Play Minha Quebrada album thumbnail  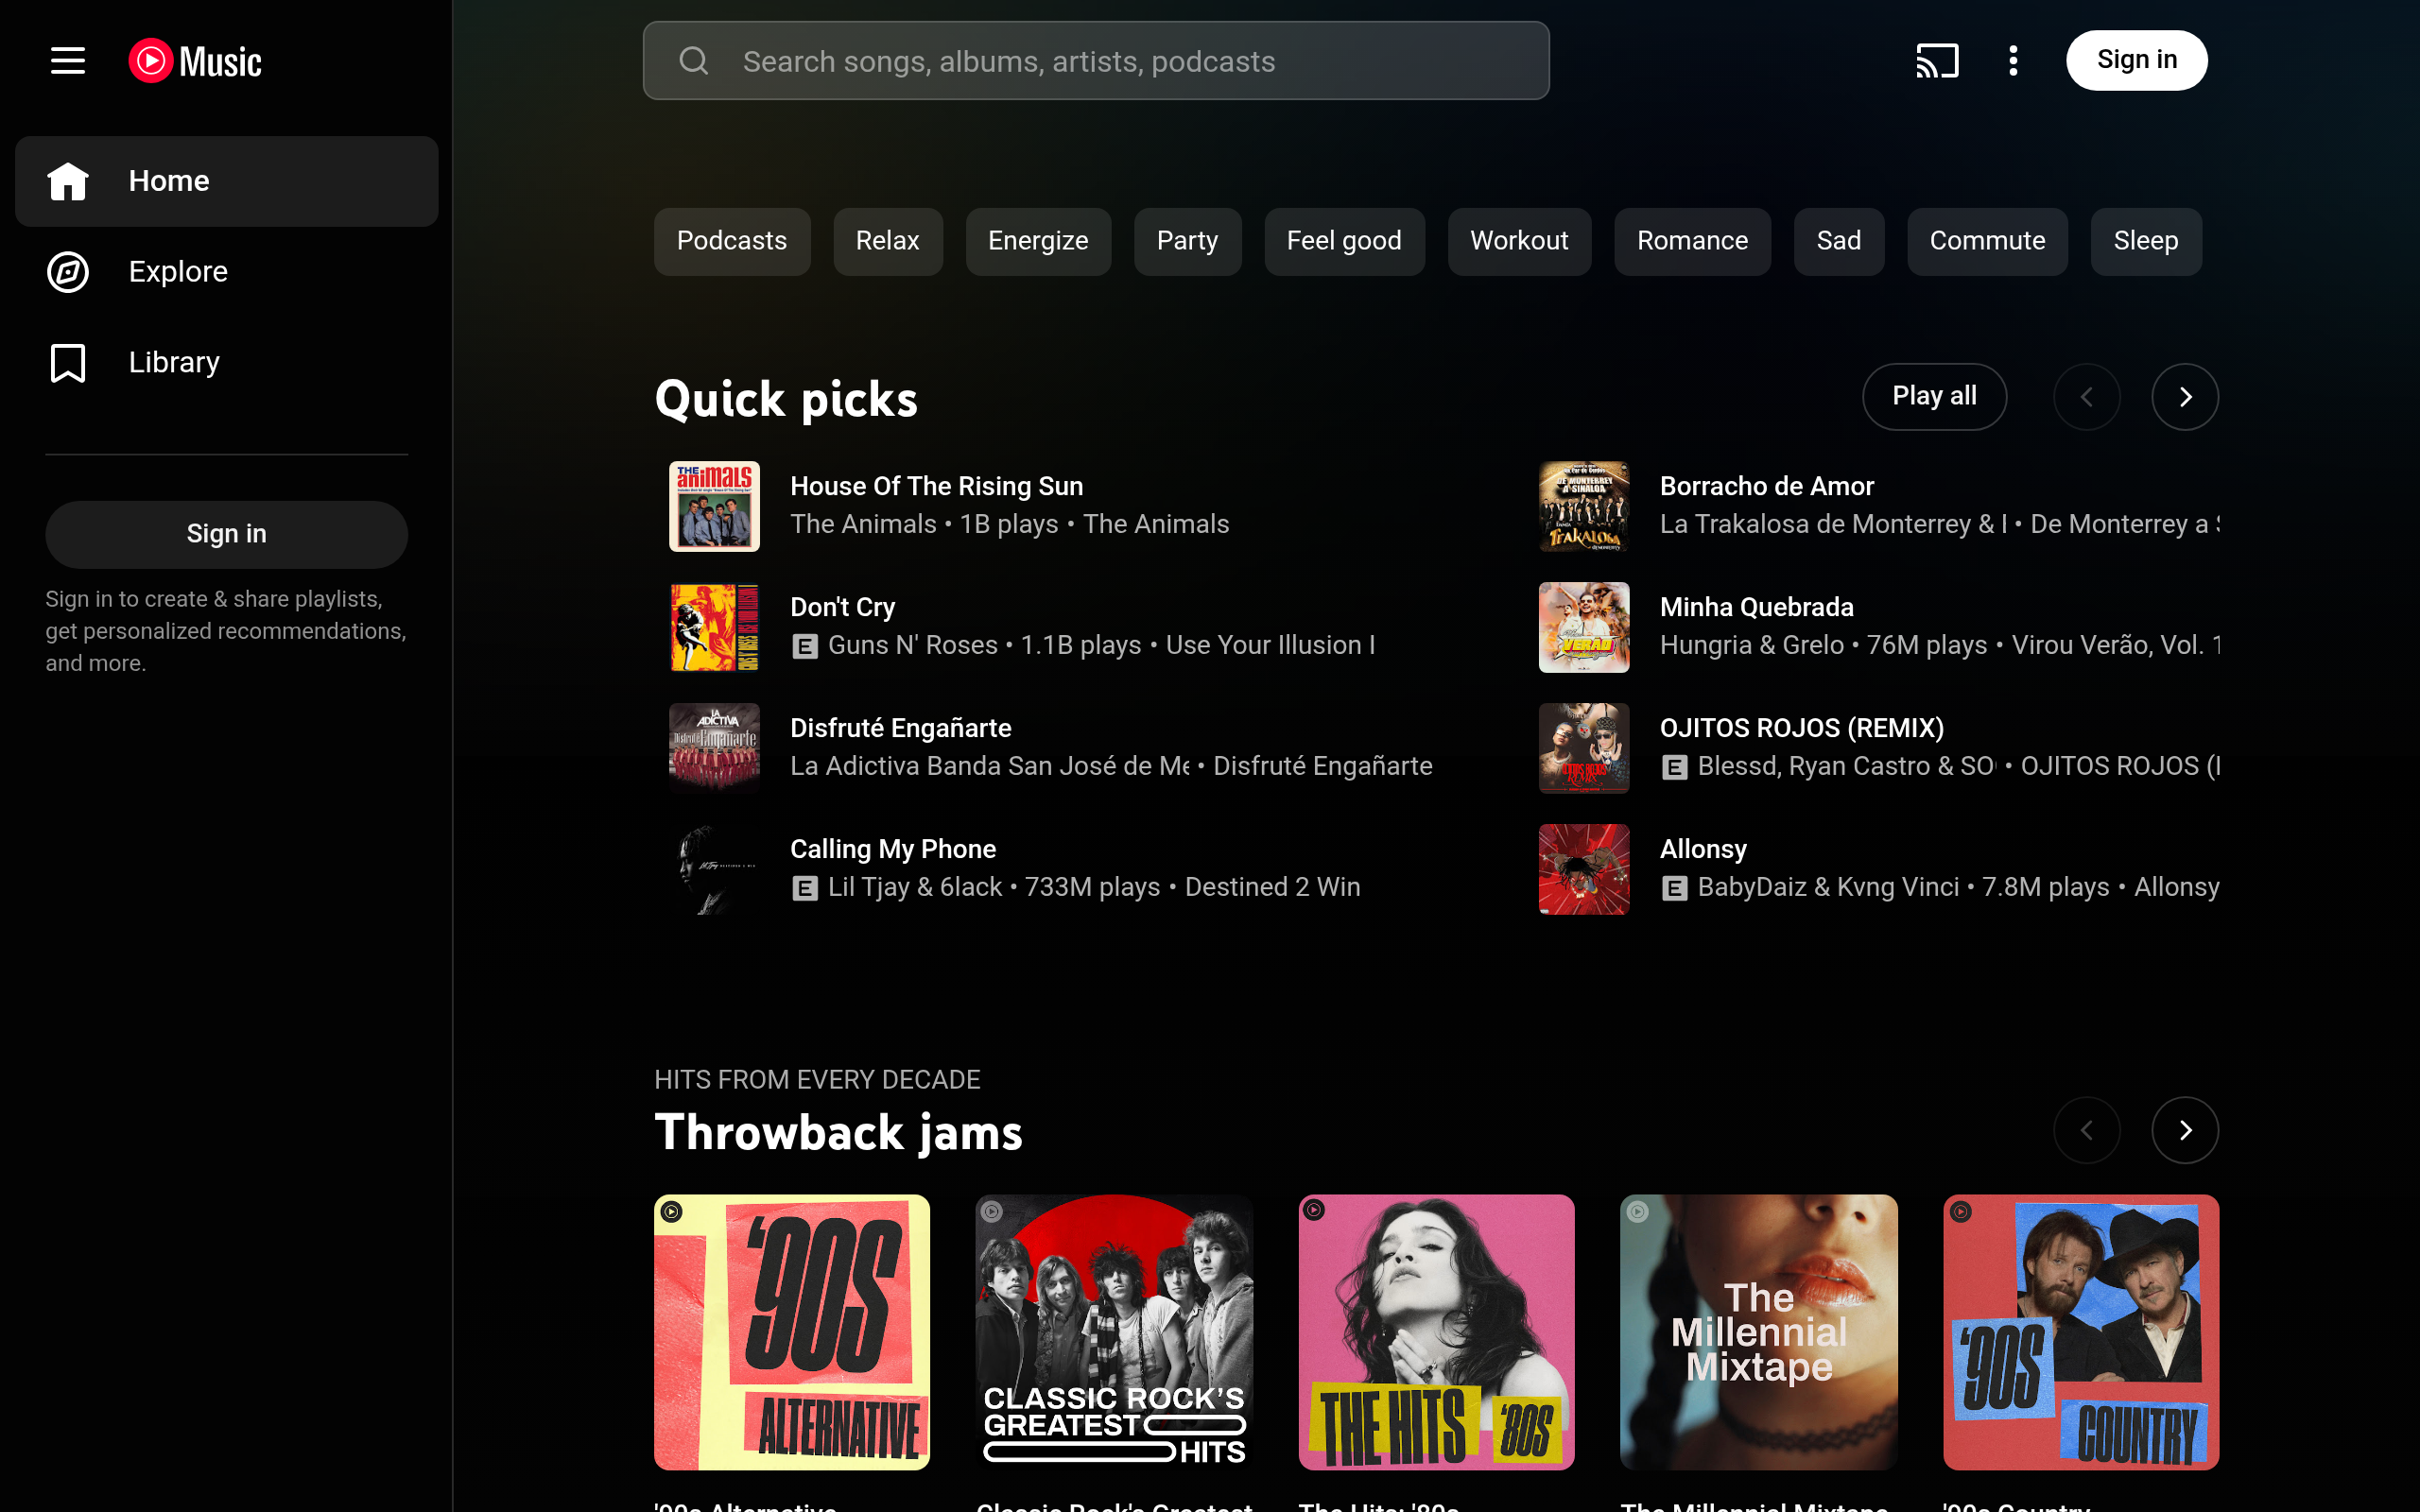coord(1584,627)
